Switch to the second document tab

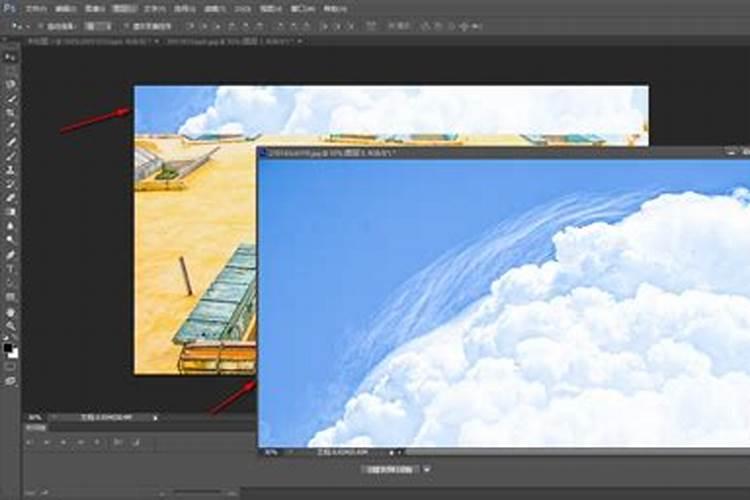point(232,42)
